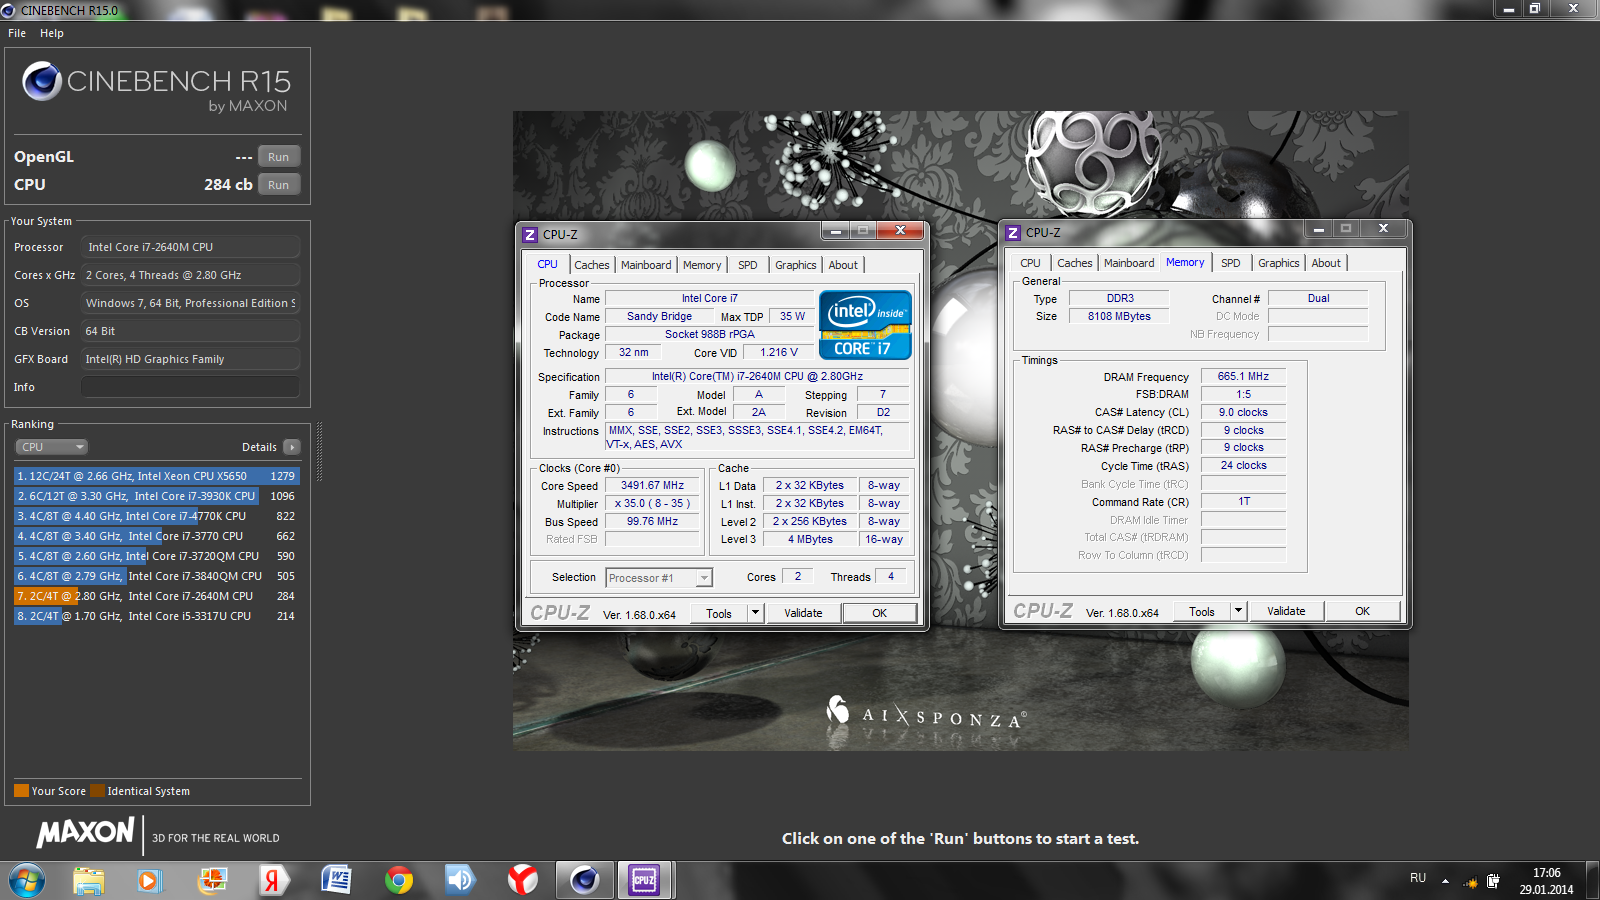Open the Help menu
1600x900 pixels.
click(x=52, y=33)
